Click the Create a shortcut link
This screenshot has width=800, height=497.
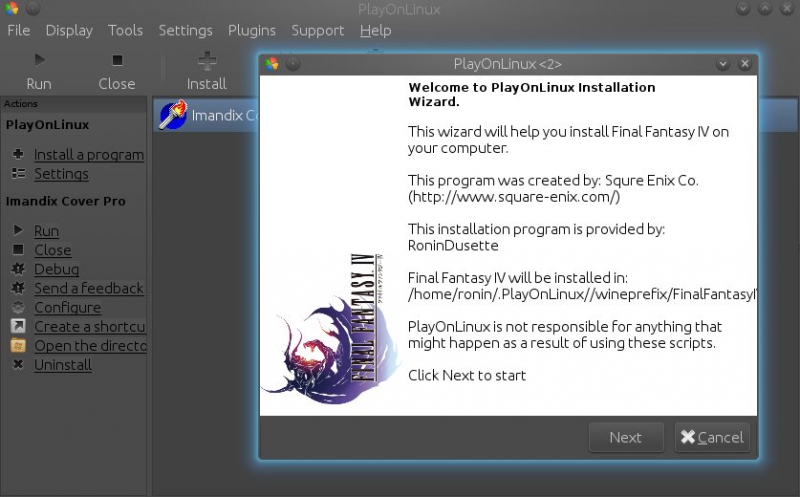point(90,327)
